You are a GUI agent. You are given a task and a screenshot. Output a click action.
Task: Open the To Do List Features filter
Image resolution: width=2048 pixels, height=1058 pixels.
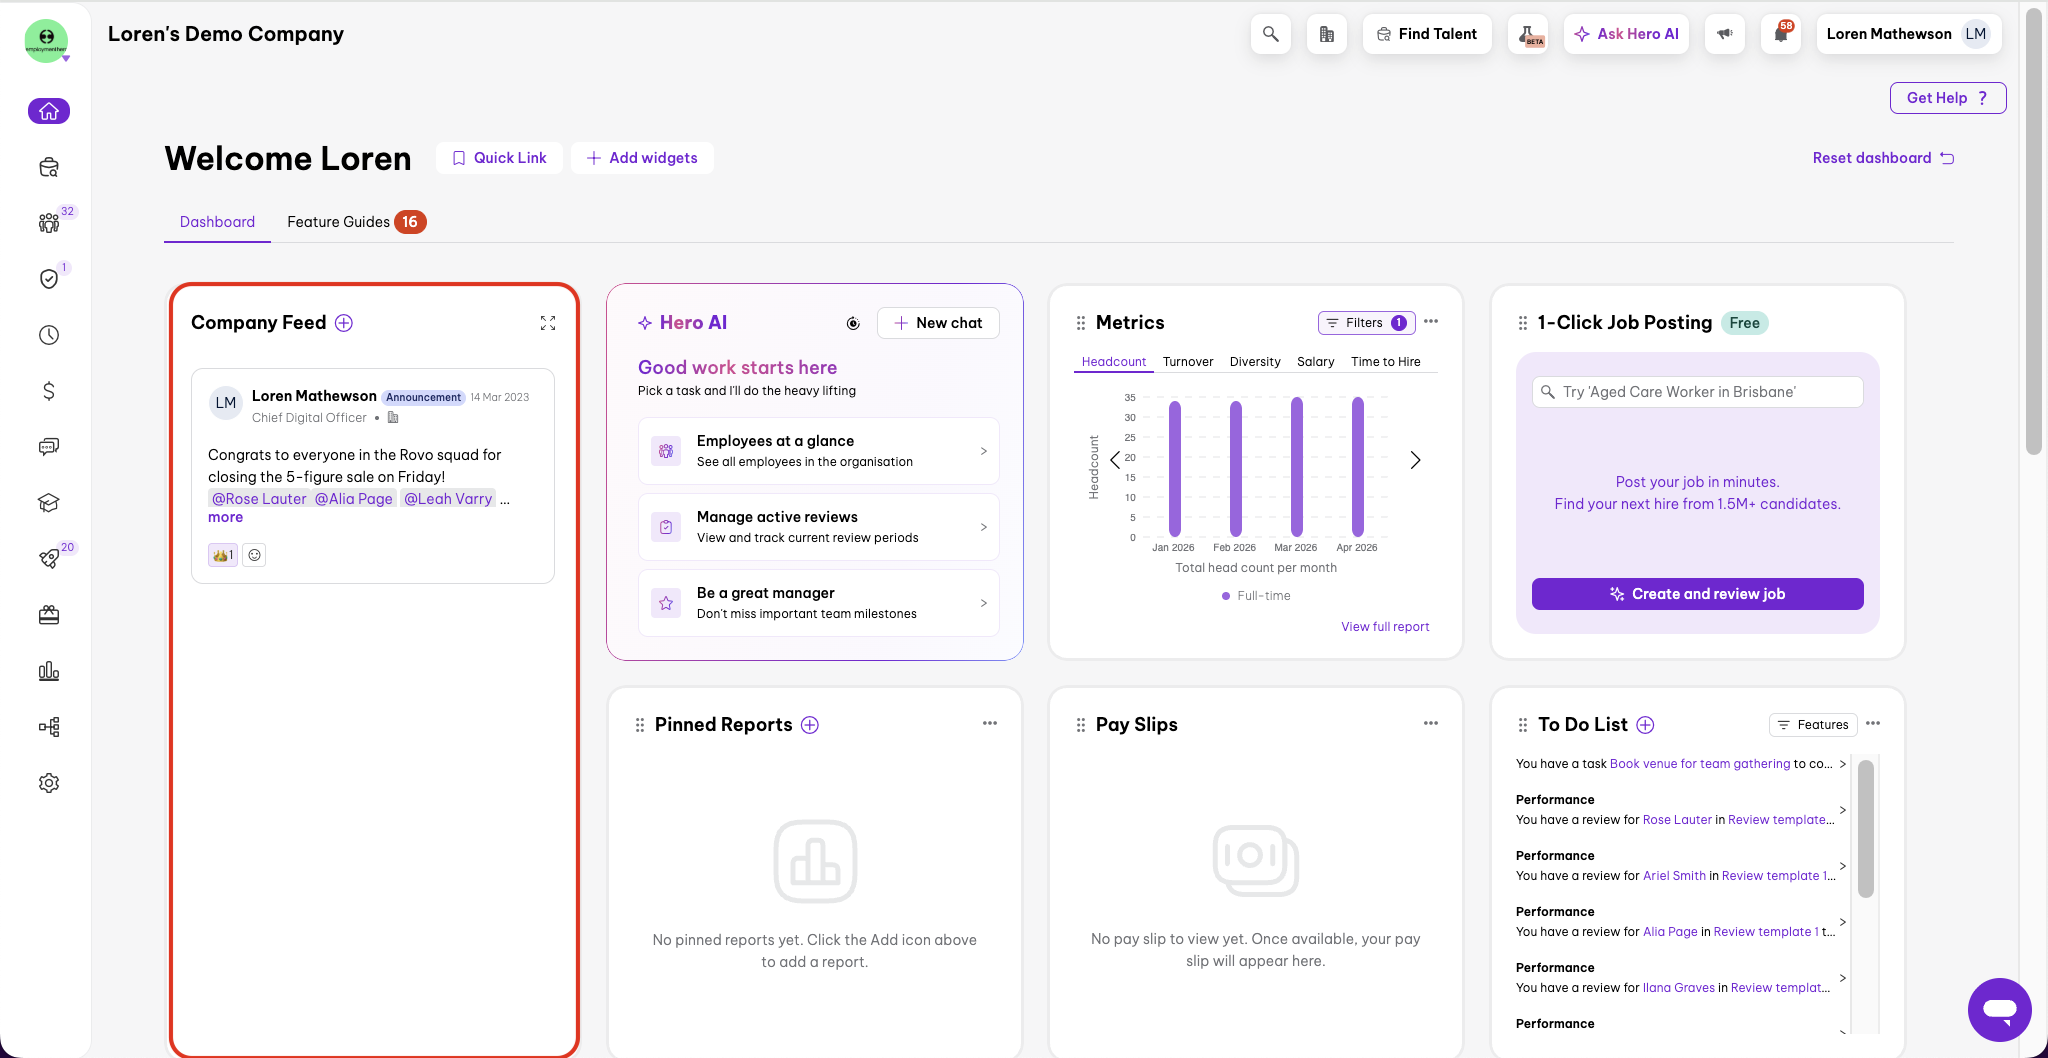(x=1813, y=725)
